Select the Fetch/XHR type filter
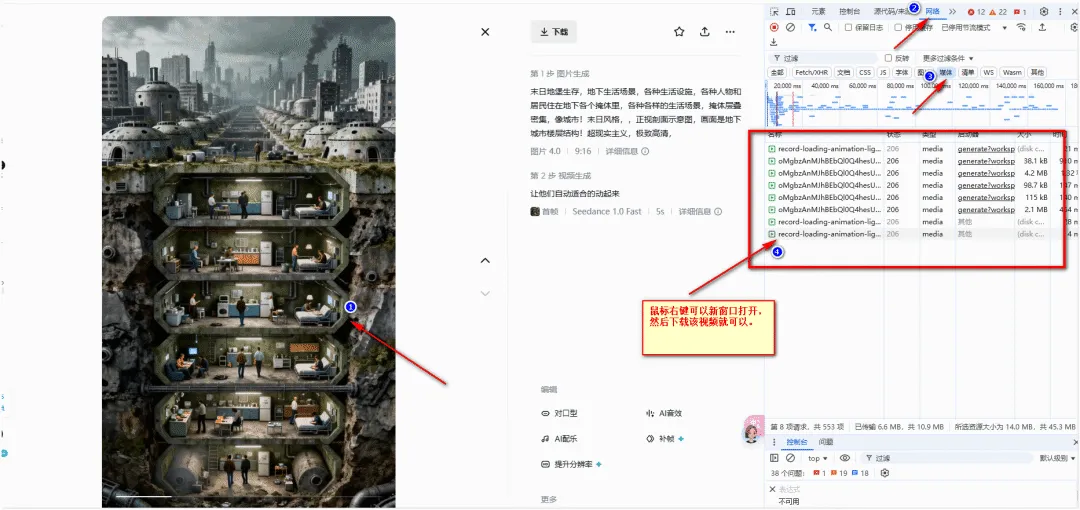This screenshot has width=1080, height=510. pyautogui.click(x=811, y=72)
